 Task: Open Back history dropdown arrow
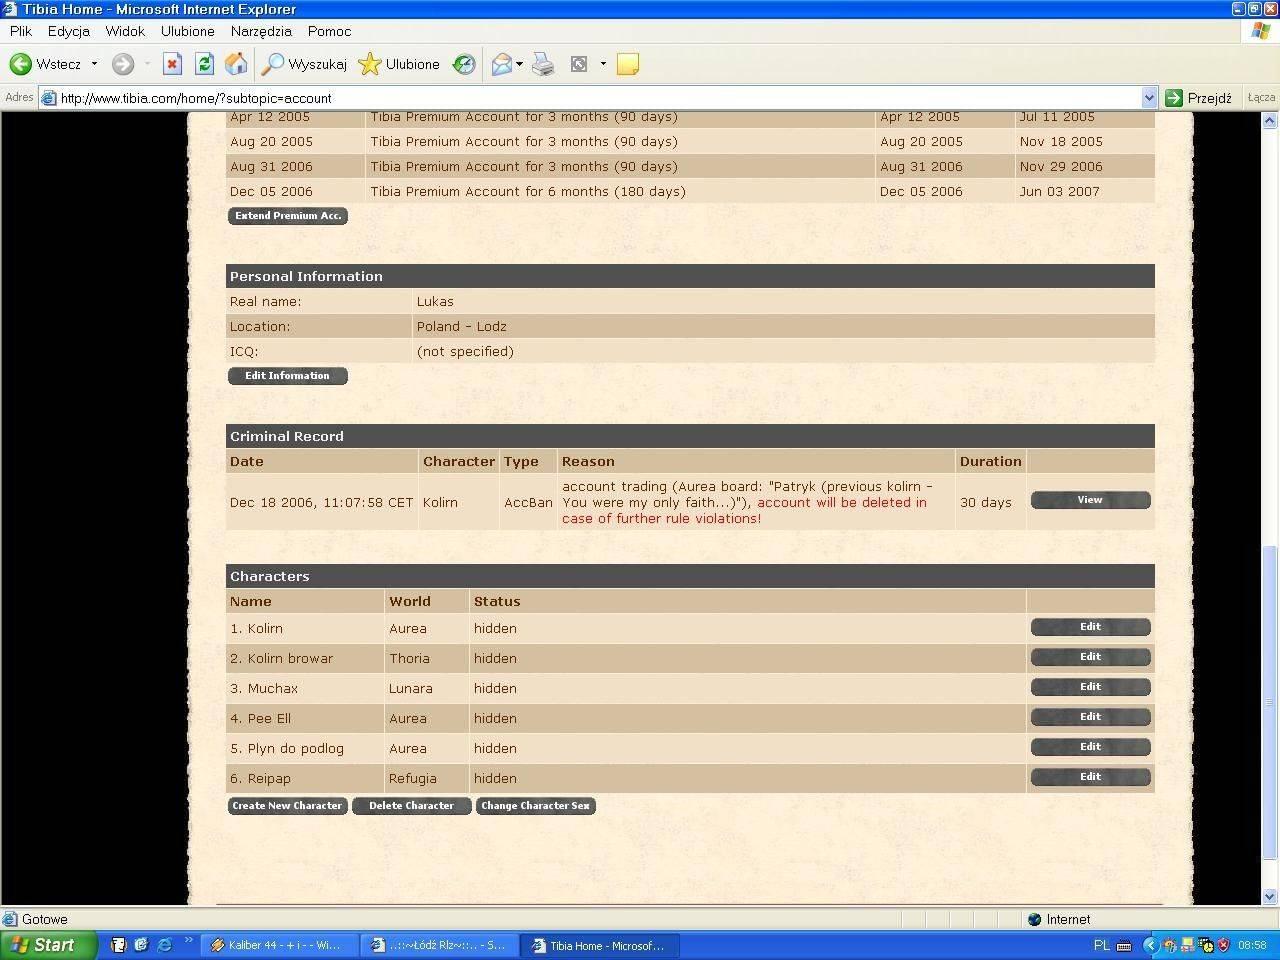[x=94, y=64]
